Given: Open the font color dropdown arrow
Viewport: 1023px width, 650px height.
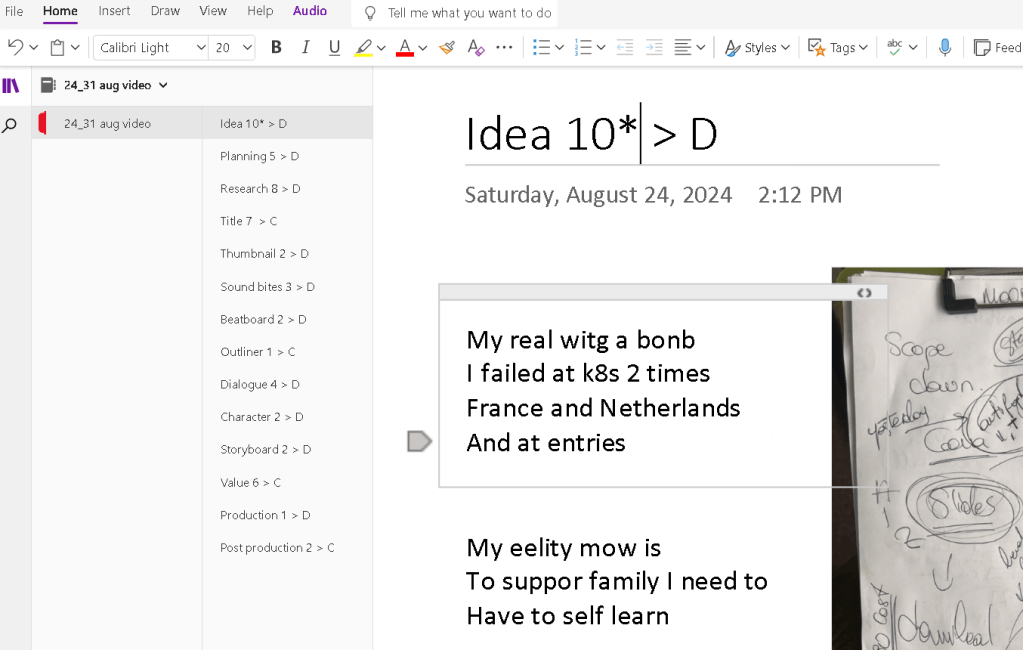Looking at the screenshot, I should 423,48.
